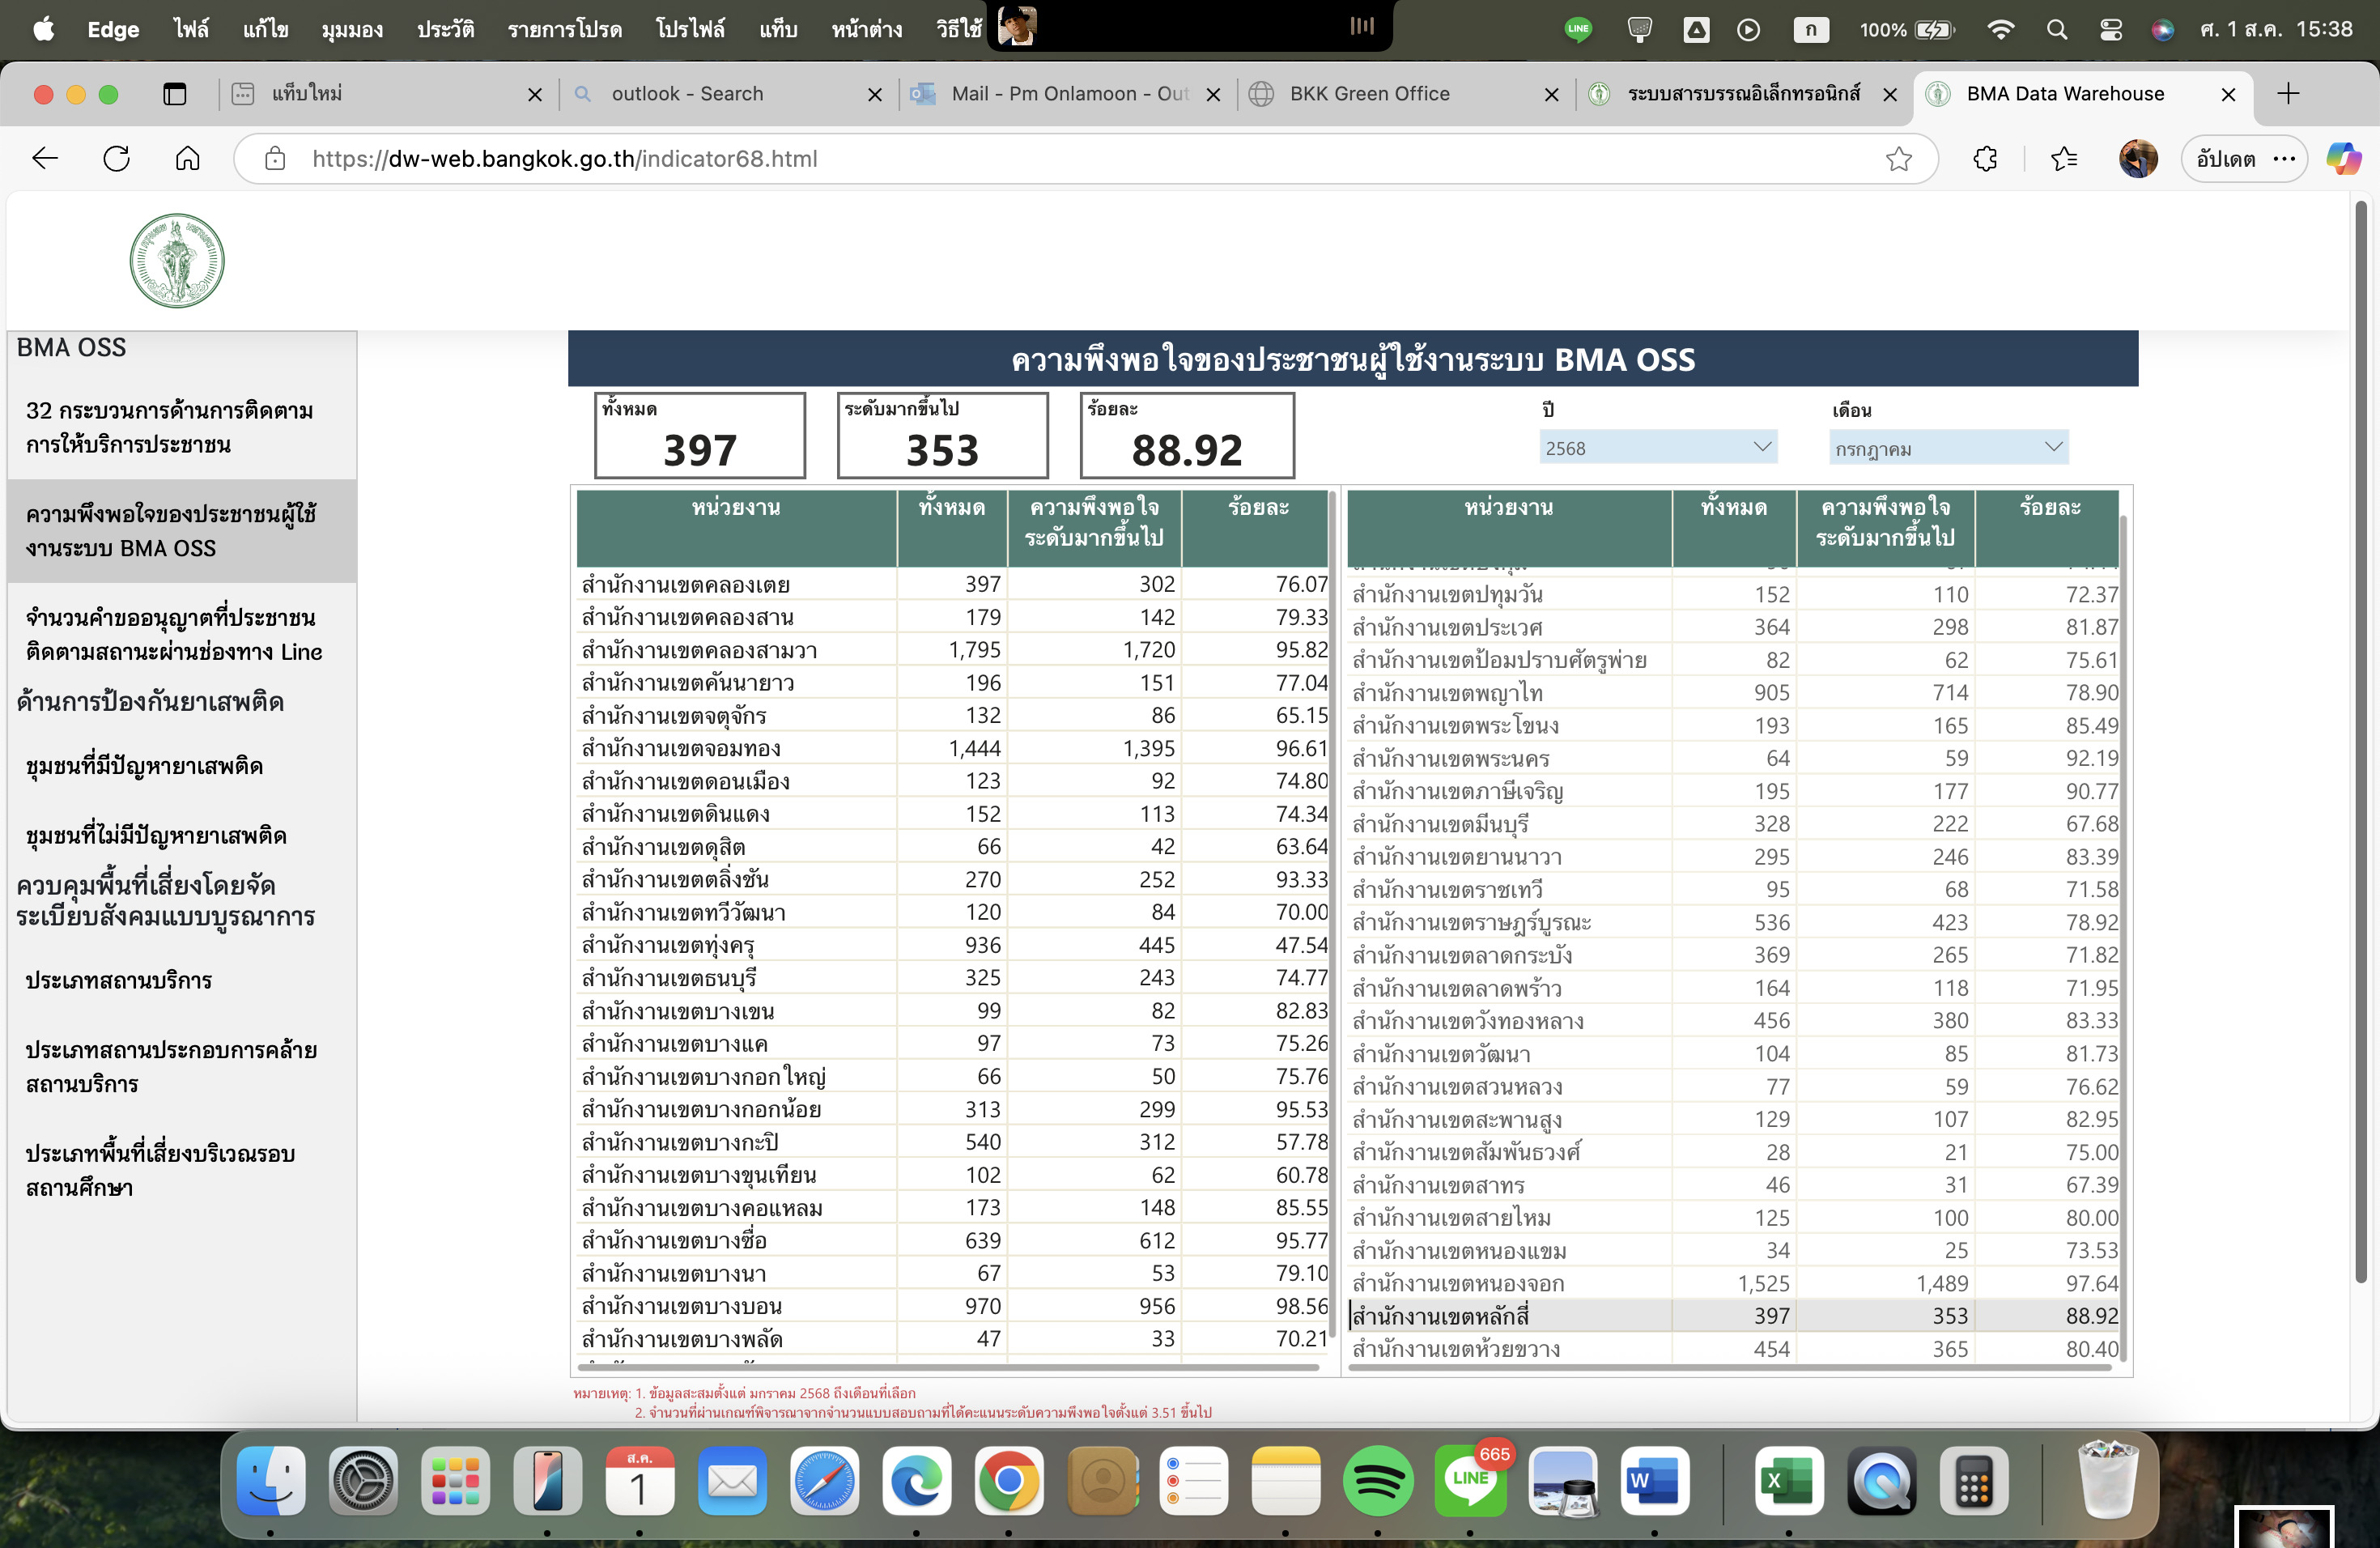Open the Wi-Fi menu bar icon
The image size is (2380, 1548).
pos(2000,30)
